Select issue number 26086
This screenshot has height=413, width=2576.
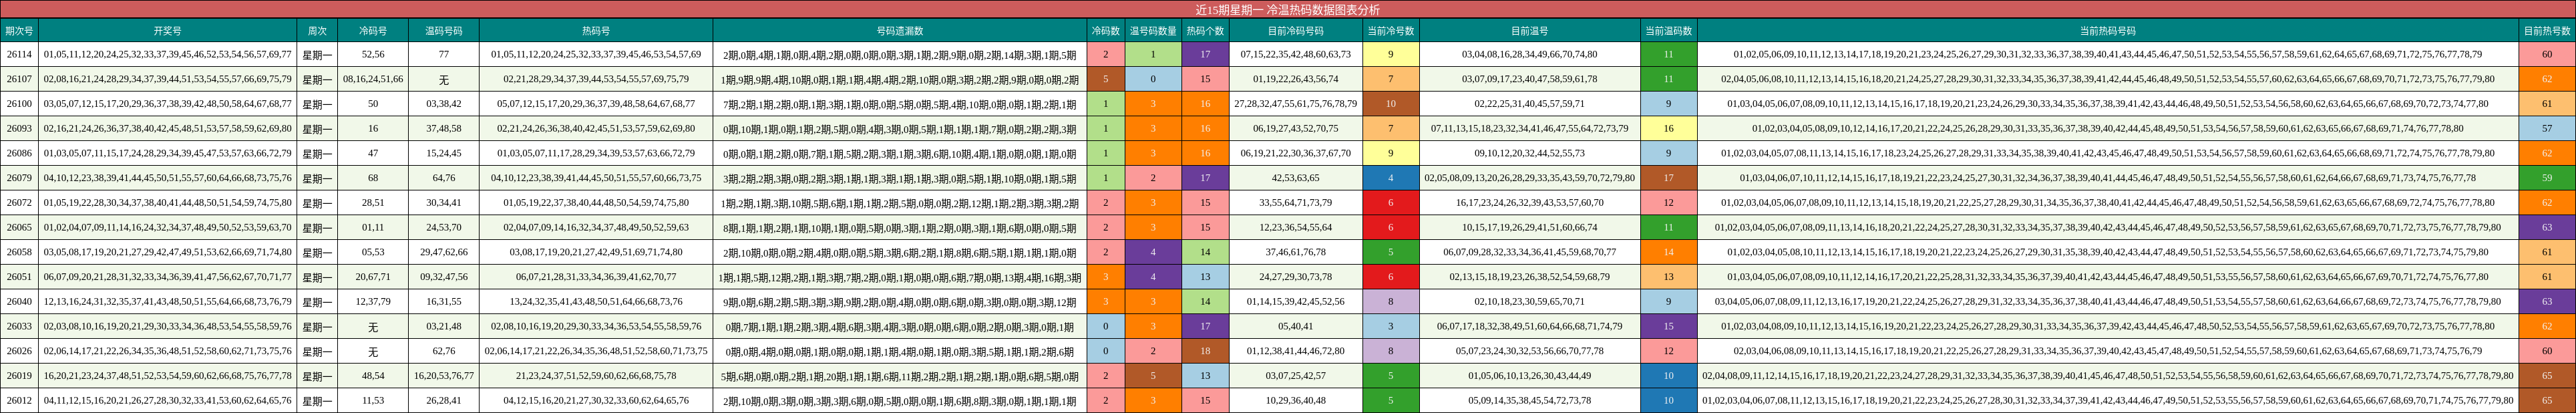coord(19,153)
